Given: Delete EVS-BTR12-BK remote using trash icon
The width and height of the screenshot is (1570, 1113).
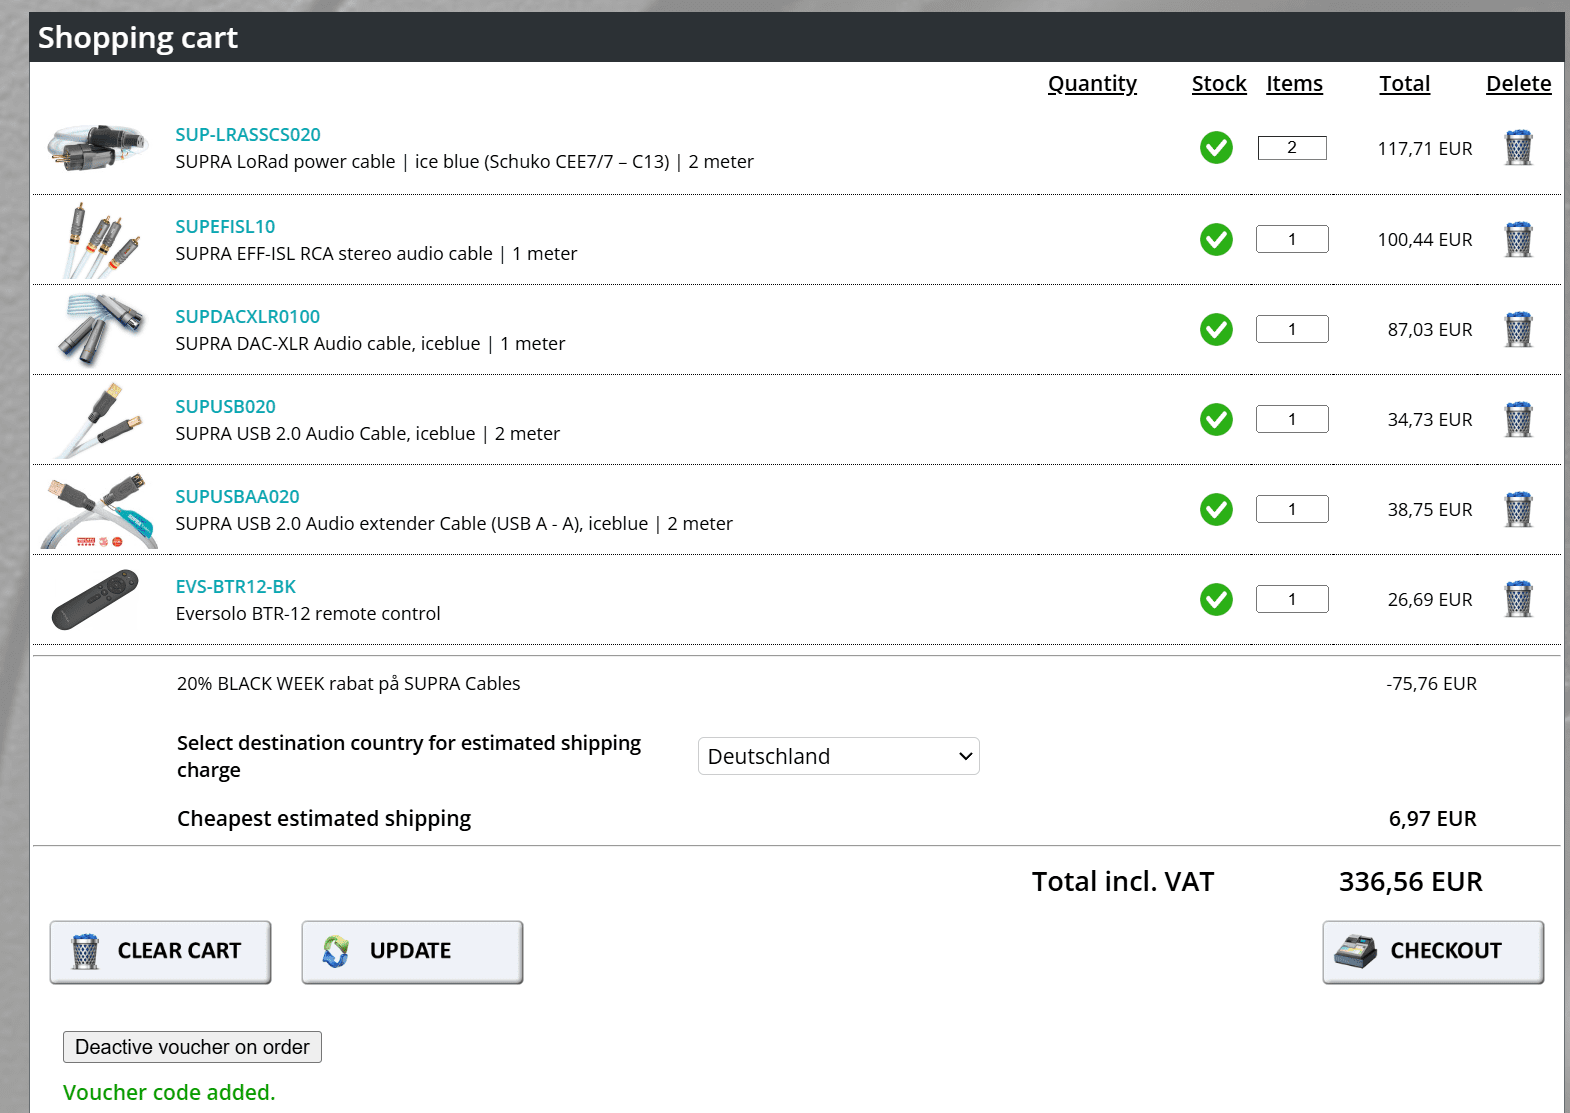Looking at the screenshot, I should [x=1518, y=600].
